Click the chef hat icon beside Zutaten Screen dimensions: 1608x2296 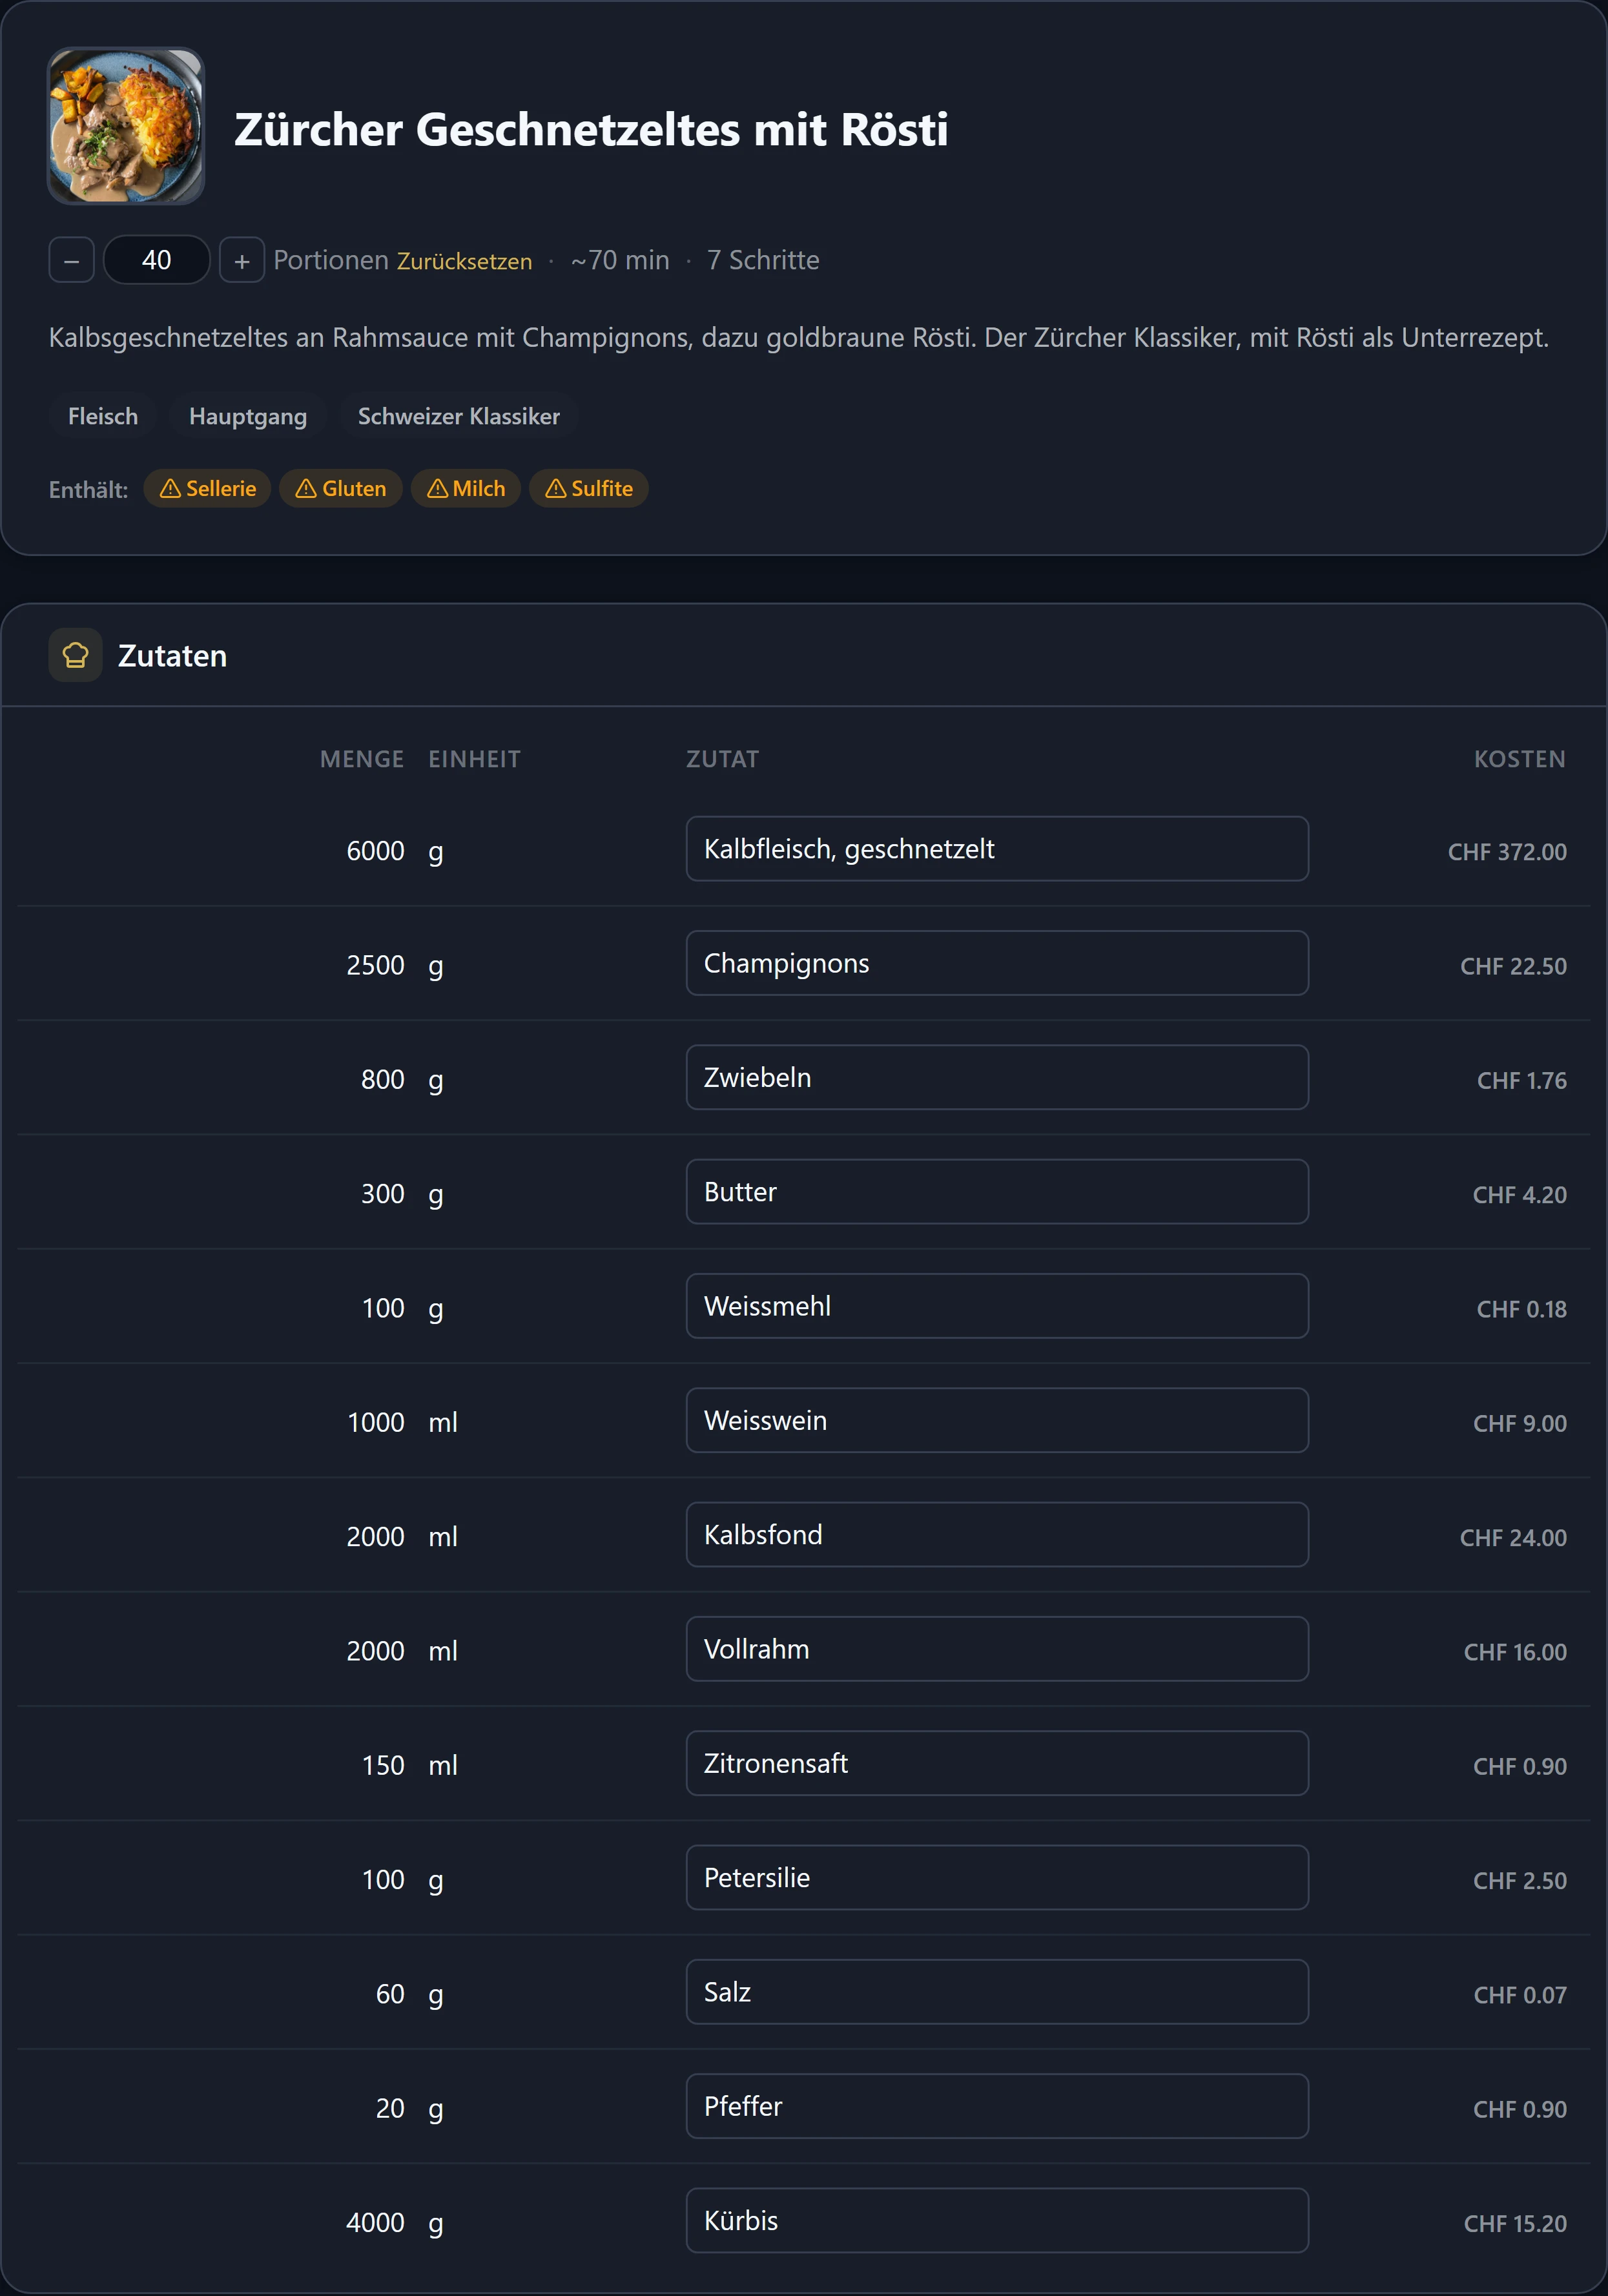[75, 655]
